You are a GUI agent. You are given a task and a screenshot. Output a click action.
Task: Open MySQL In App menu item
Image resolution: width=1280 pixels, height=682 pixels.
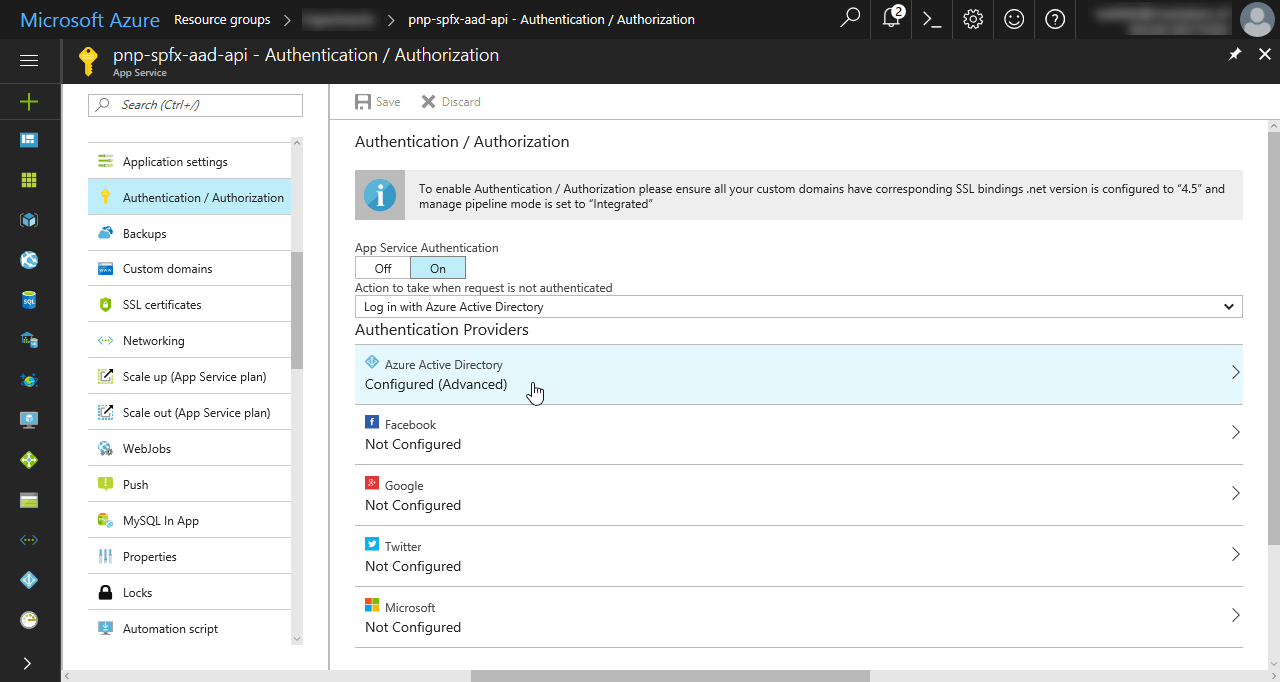click(190, 521)
